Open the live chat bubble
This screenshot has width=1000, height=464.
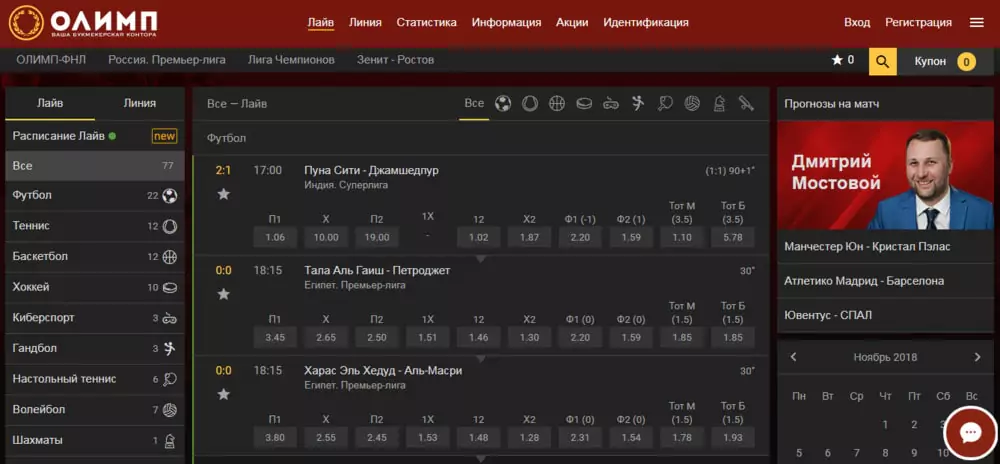pyautogui.click(x=970, y=434)
